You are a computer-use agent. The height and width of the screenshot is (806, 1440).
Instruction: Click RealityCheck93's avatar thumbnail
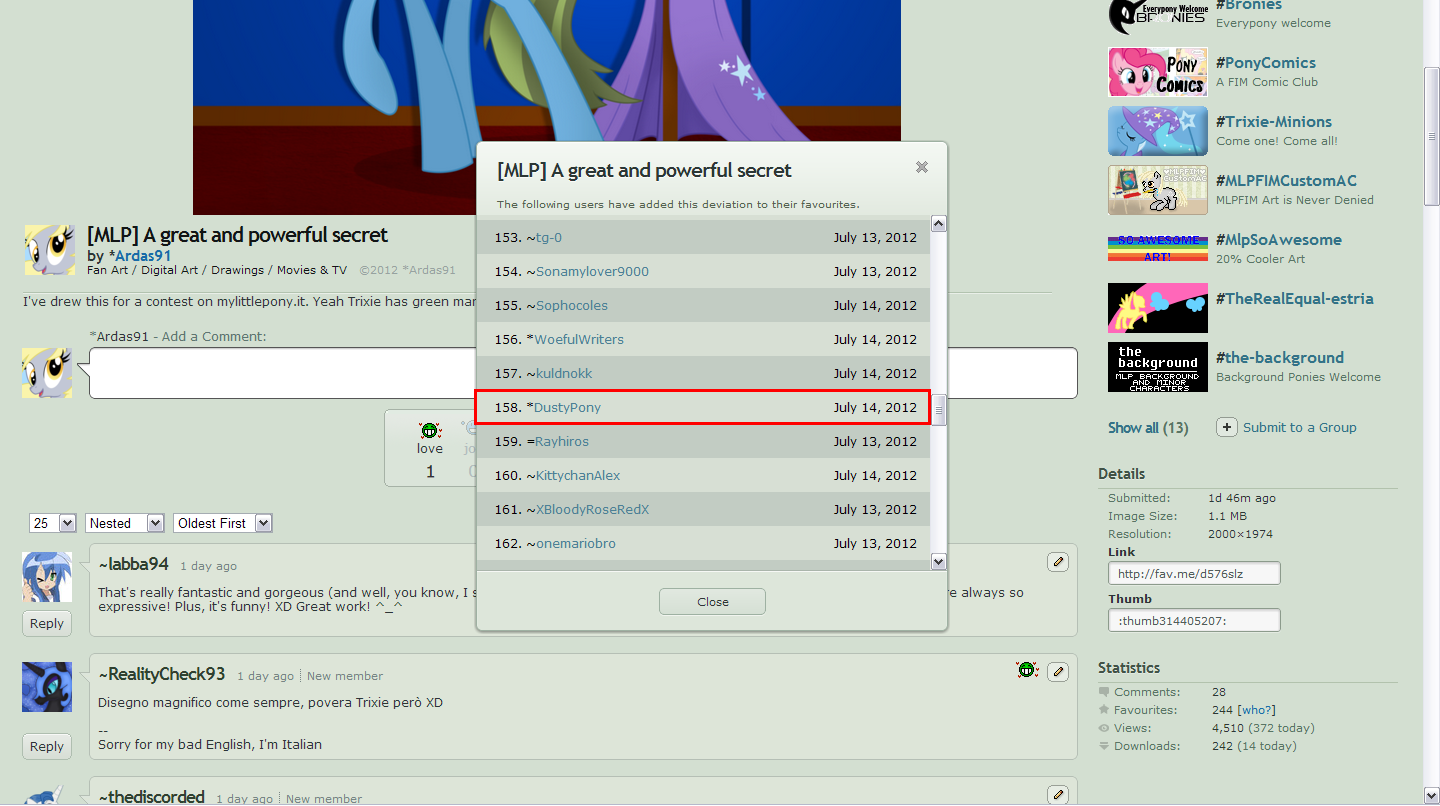coord(47,687)
